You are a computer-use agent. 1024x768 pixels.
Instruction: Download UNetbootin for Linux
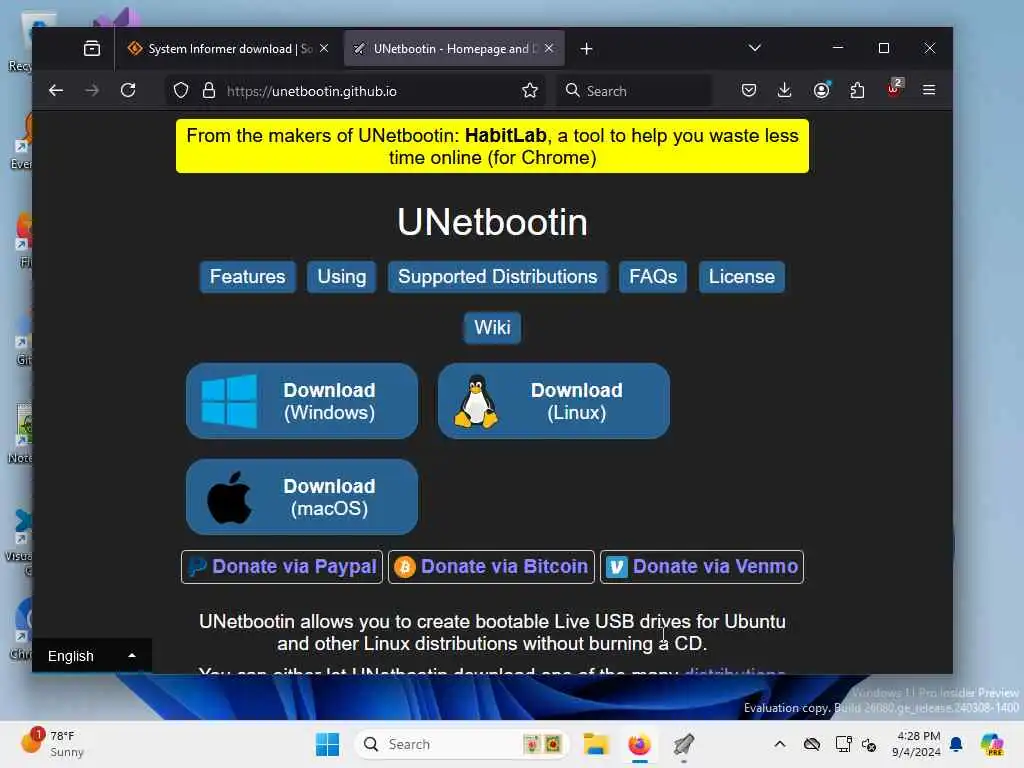(554, 401)
